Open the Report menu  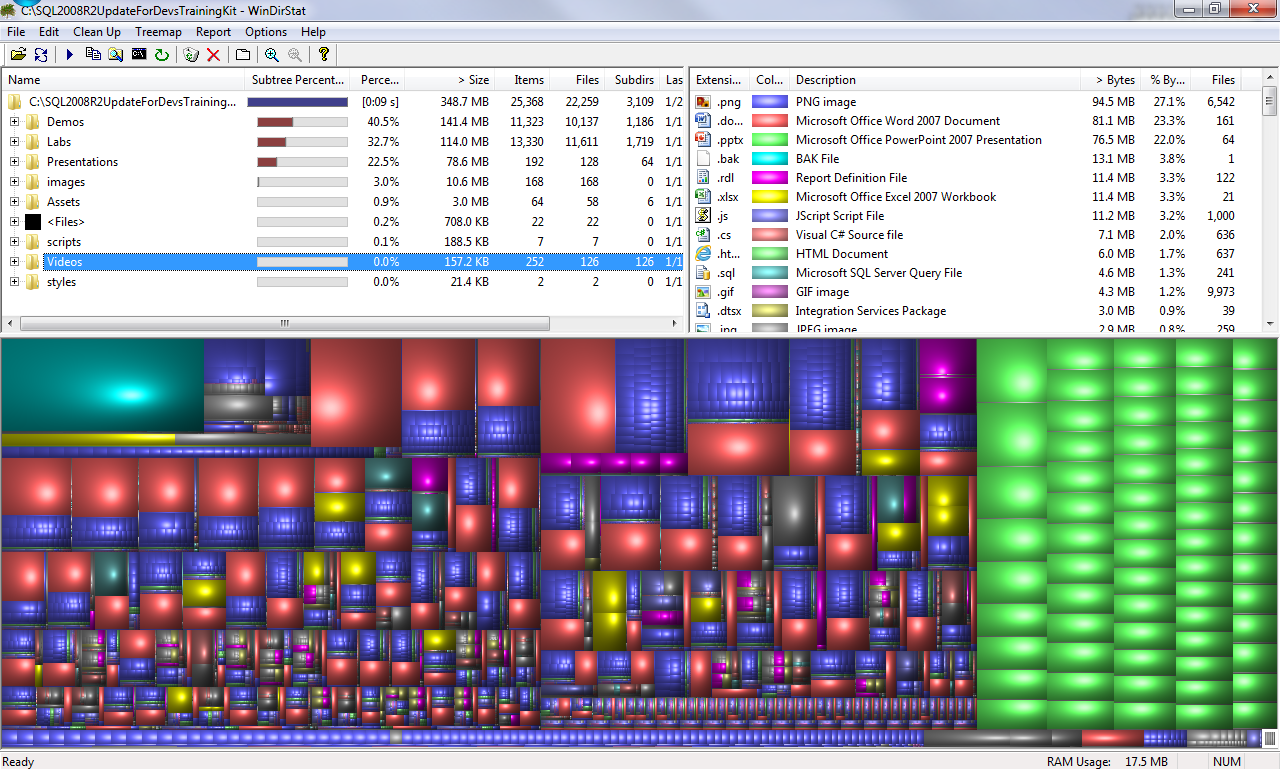click(x=213, y=32)
